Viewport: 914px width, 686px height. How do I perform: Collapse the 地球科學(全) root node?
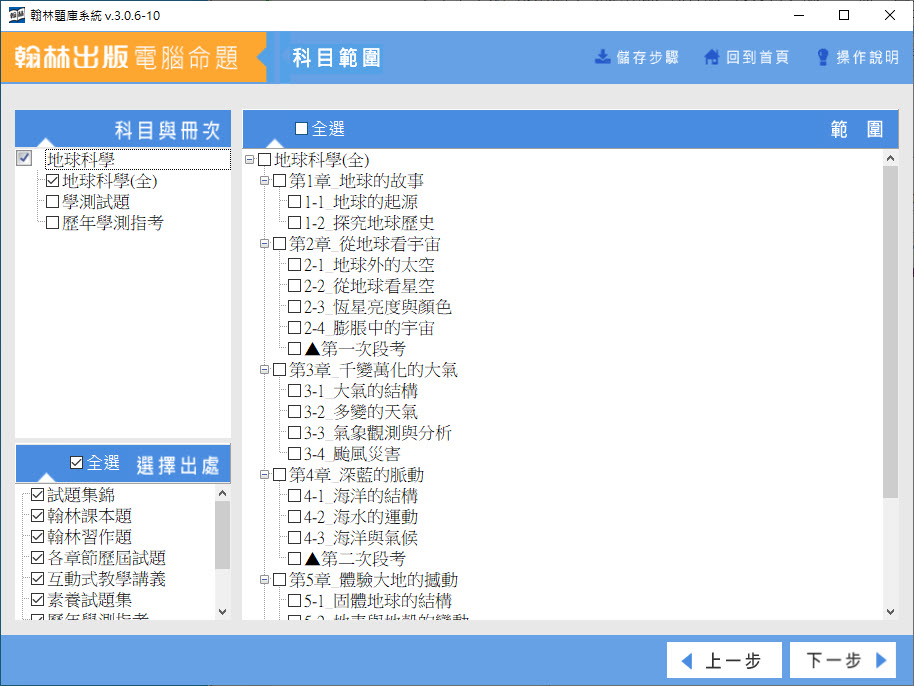249,160
